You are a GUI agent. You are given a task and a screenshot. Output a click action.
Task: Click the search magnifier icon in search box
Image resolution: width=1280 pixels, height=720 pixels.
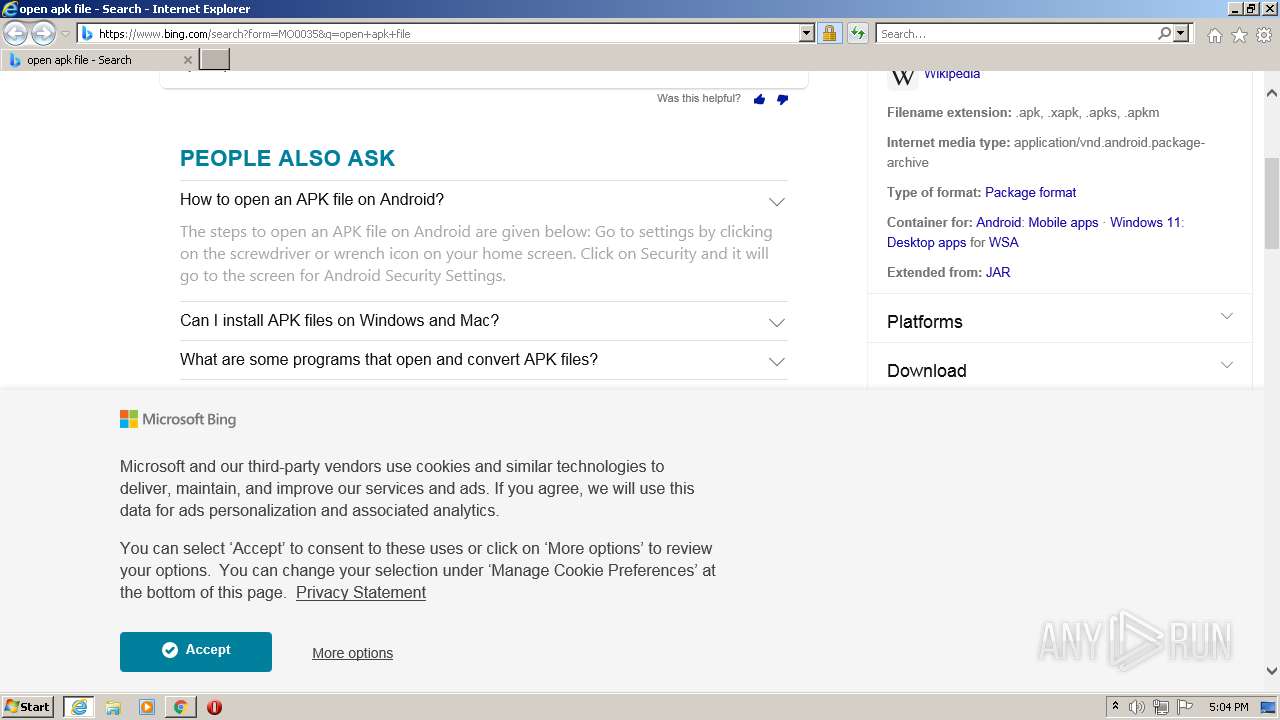click(1164, 34)
